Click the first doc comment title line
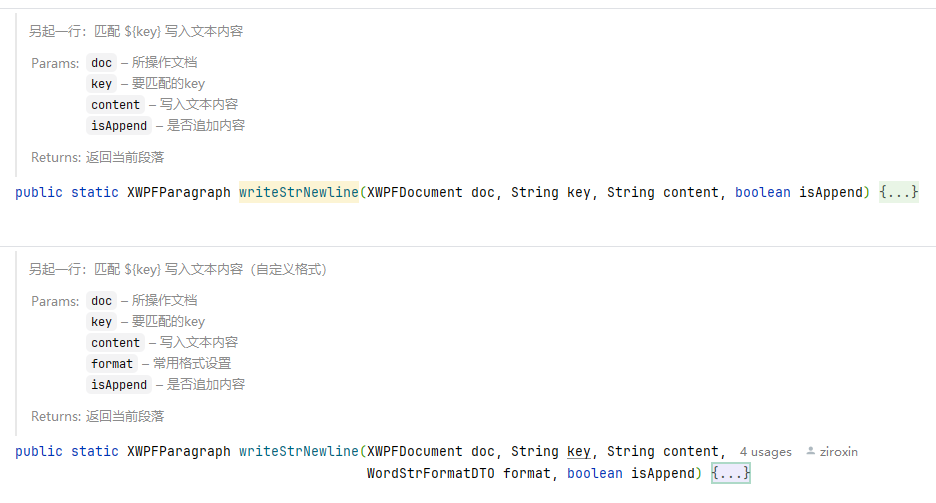This screenshot has width=936, height=503. 136,31
